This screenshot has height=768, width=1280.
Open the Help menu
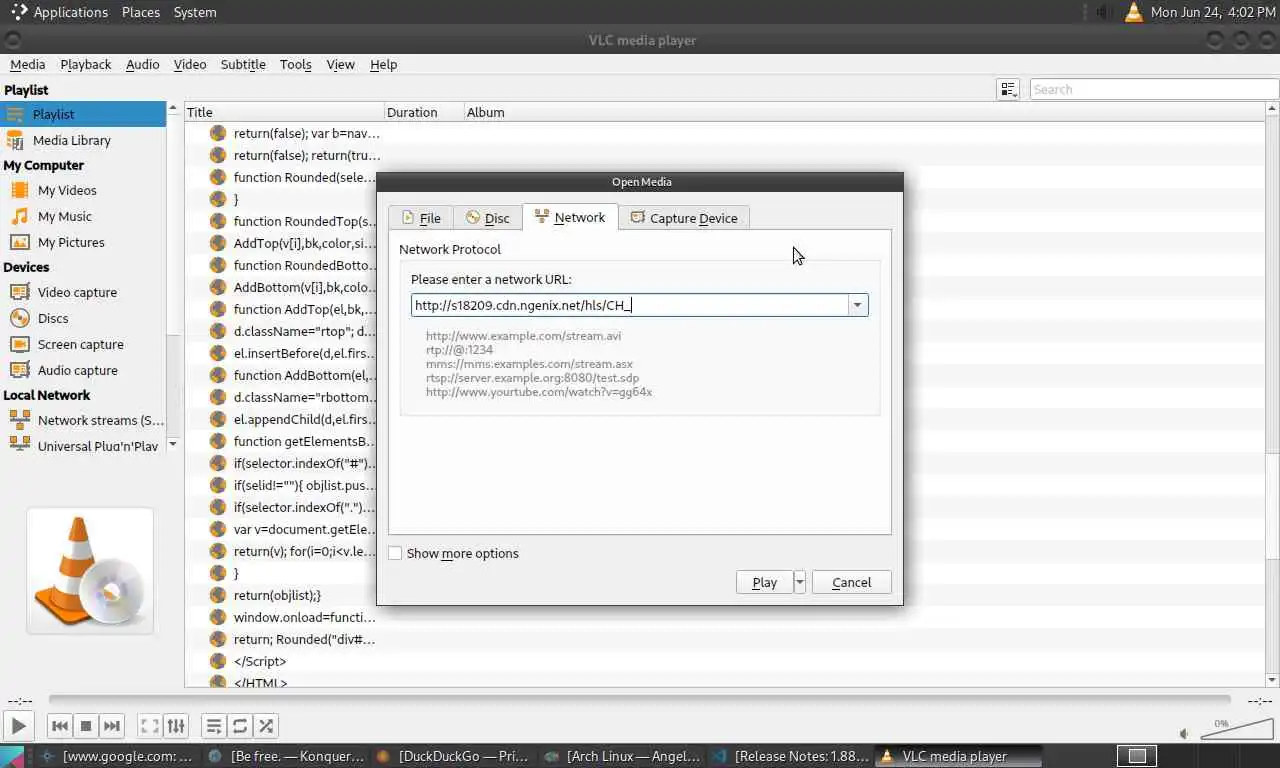383,64
